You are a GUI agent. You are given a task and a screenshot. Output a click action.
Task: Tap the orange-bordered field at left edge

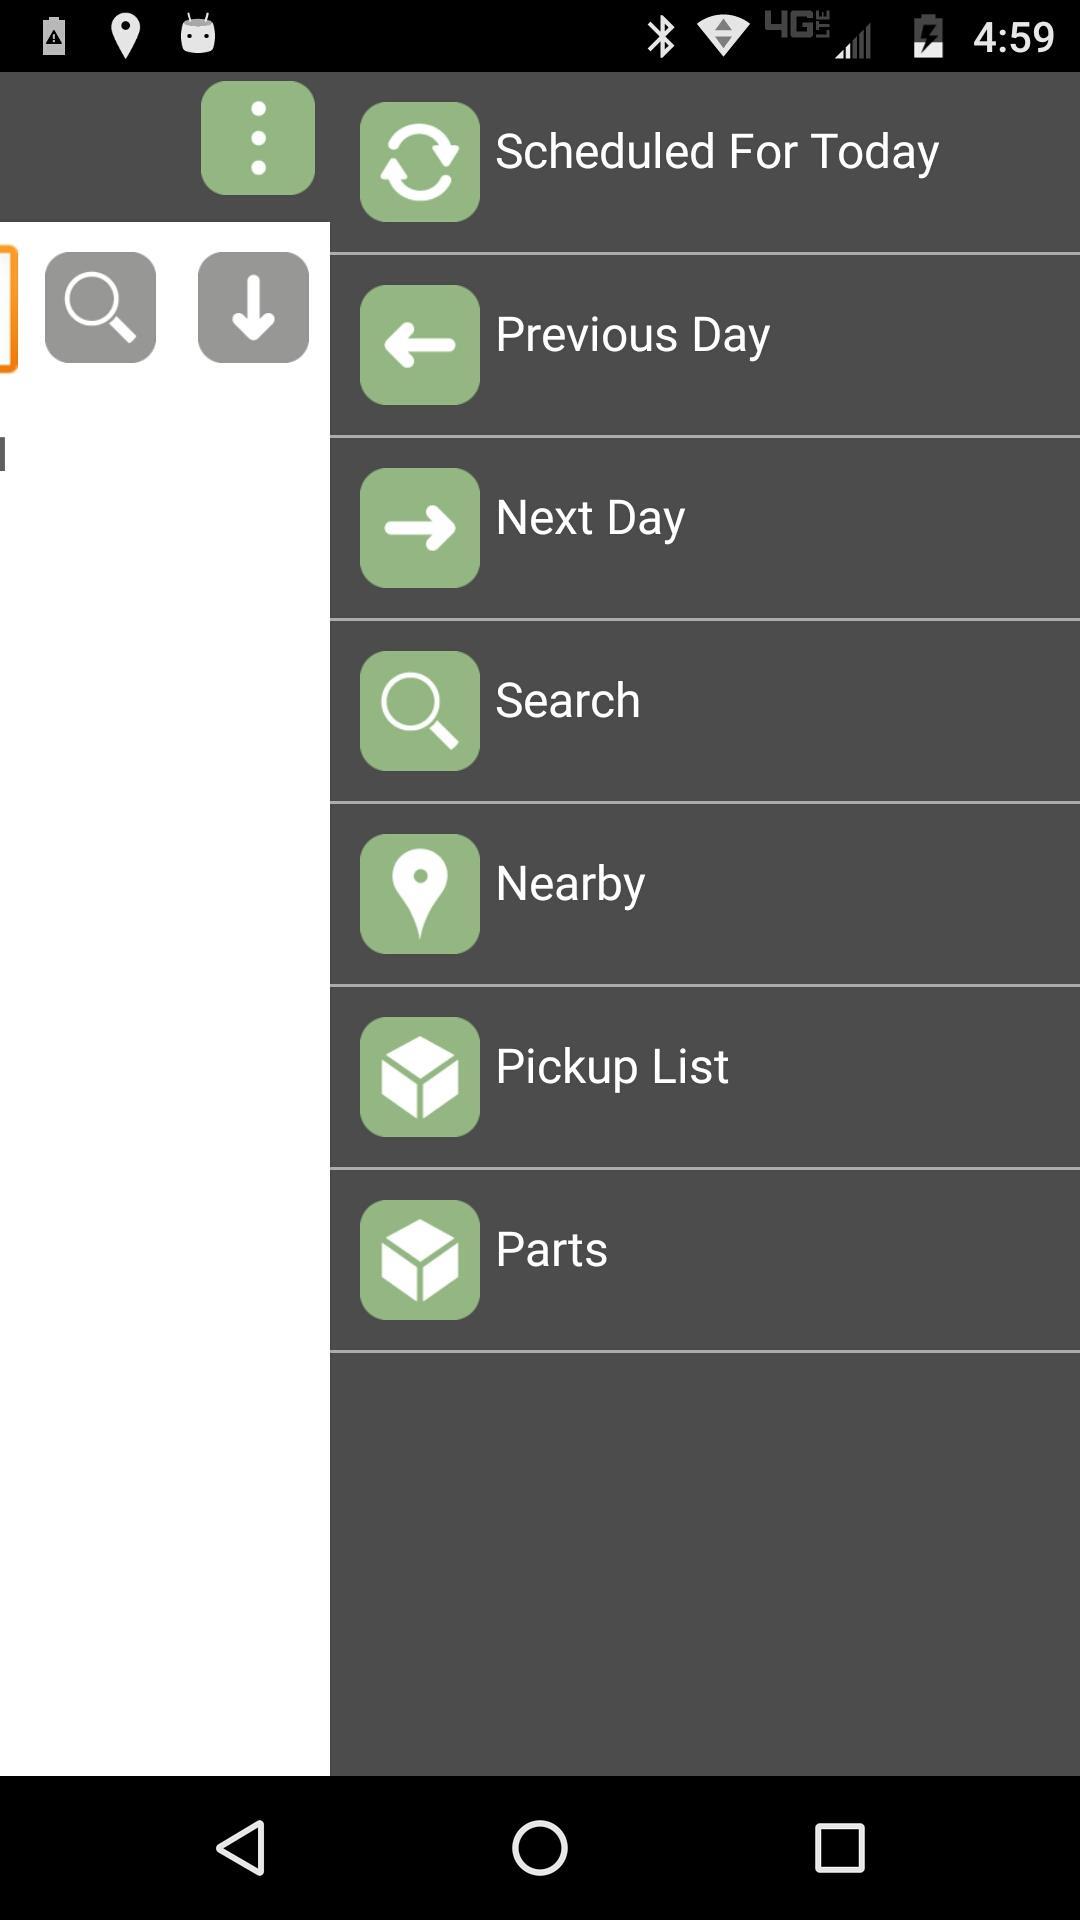pyautogui.click(x=8, y=308)
